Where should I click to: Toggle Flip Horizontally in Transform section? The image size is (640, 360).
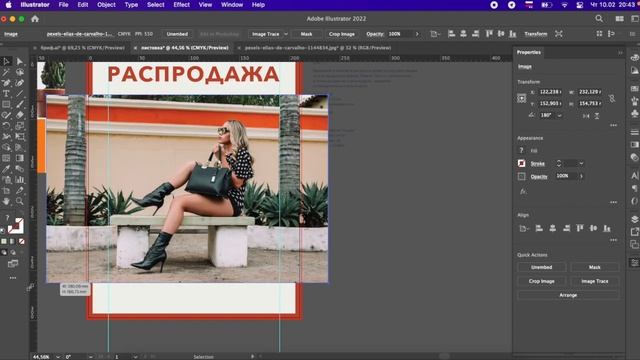point(586,116)
